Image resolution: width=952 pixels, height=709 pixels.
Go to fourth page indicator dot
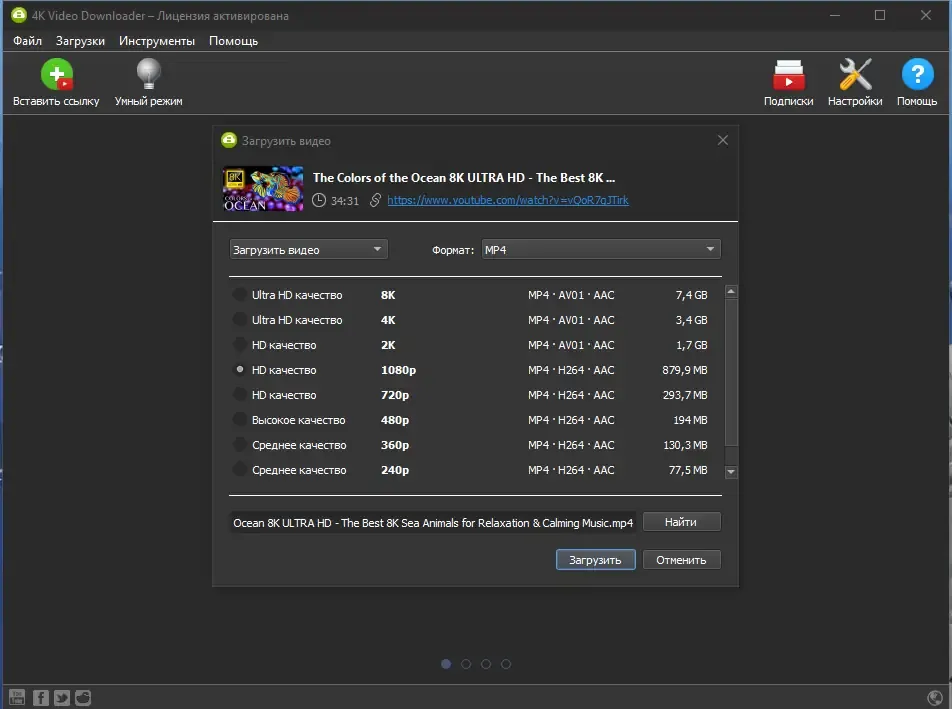tap(506, 664)
